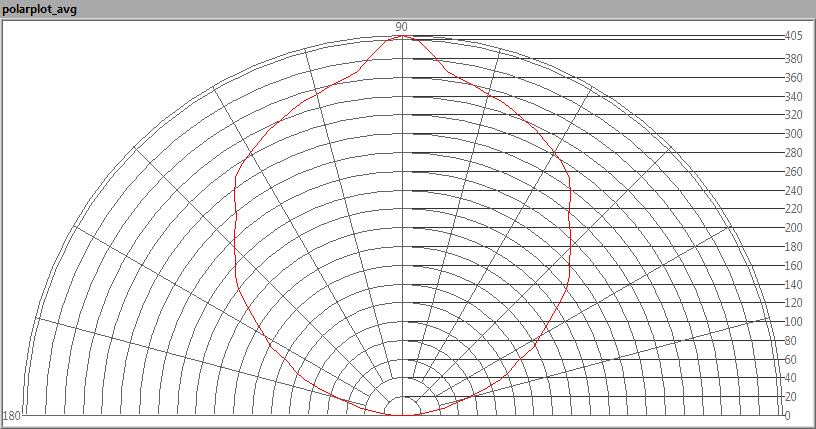This screenshot has width=816, height=429.
Task: Select the 300 radial scale label
Action: [x=793, y=134]
